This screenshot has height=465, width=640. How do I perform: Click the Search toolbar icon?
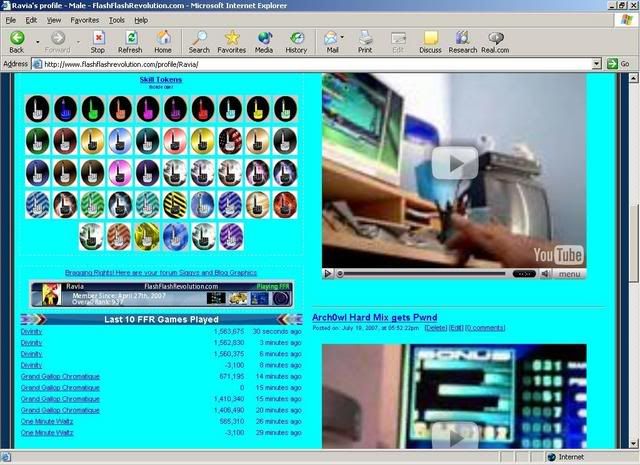(199, 41)
